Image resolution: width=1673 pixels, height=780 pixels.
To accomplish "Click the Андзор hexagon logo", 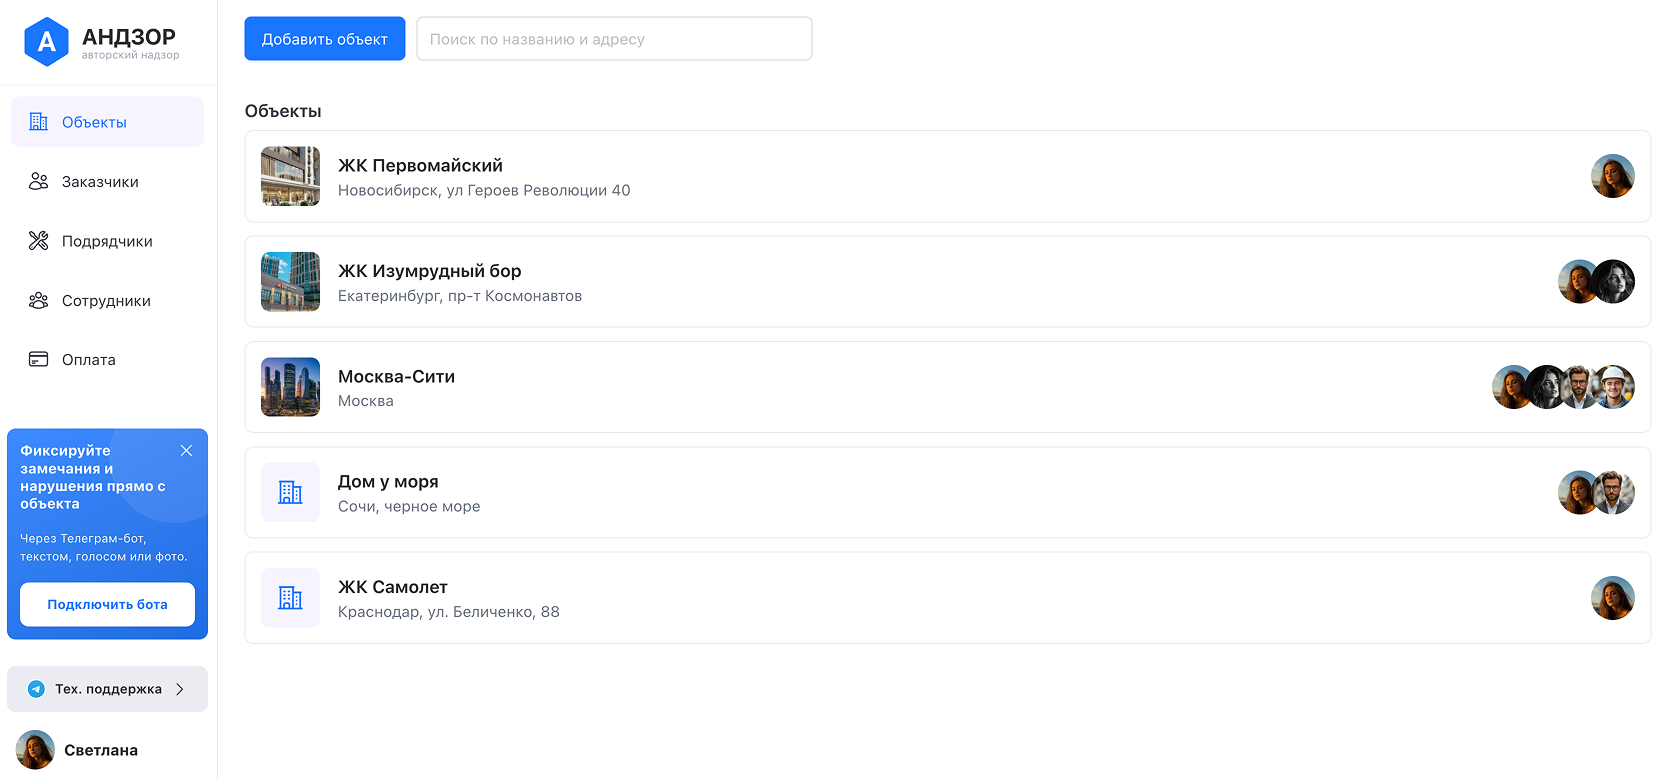I will pos(46,42).
